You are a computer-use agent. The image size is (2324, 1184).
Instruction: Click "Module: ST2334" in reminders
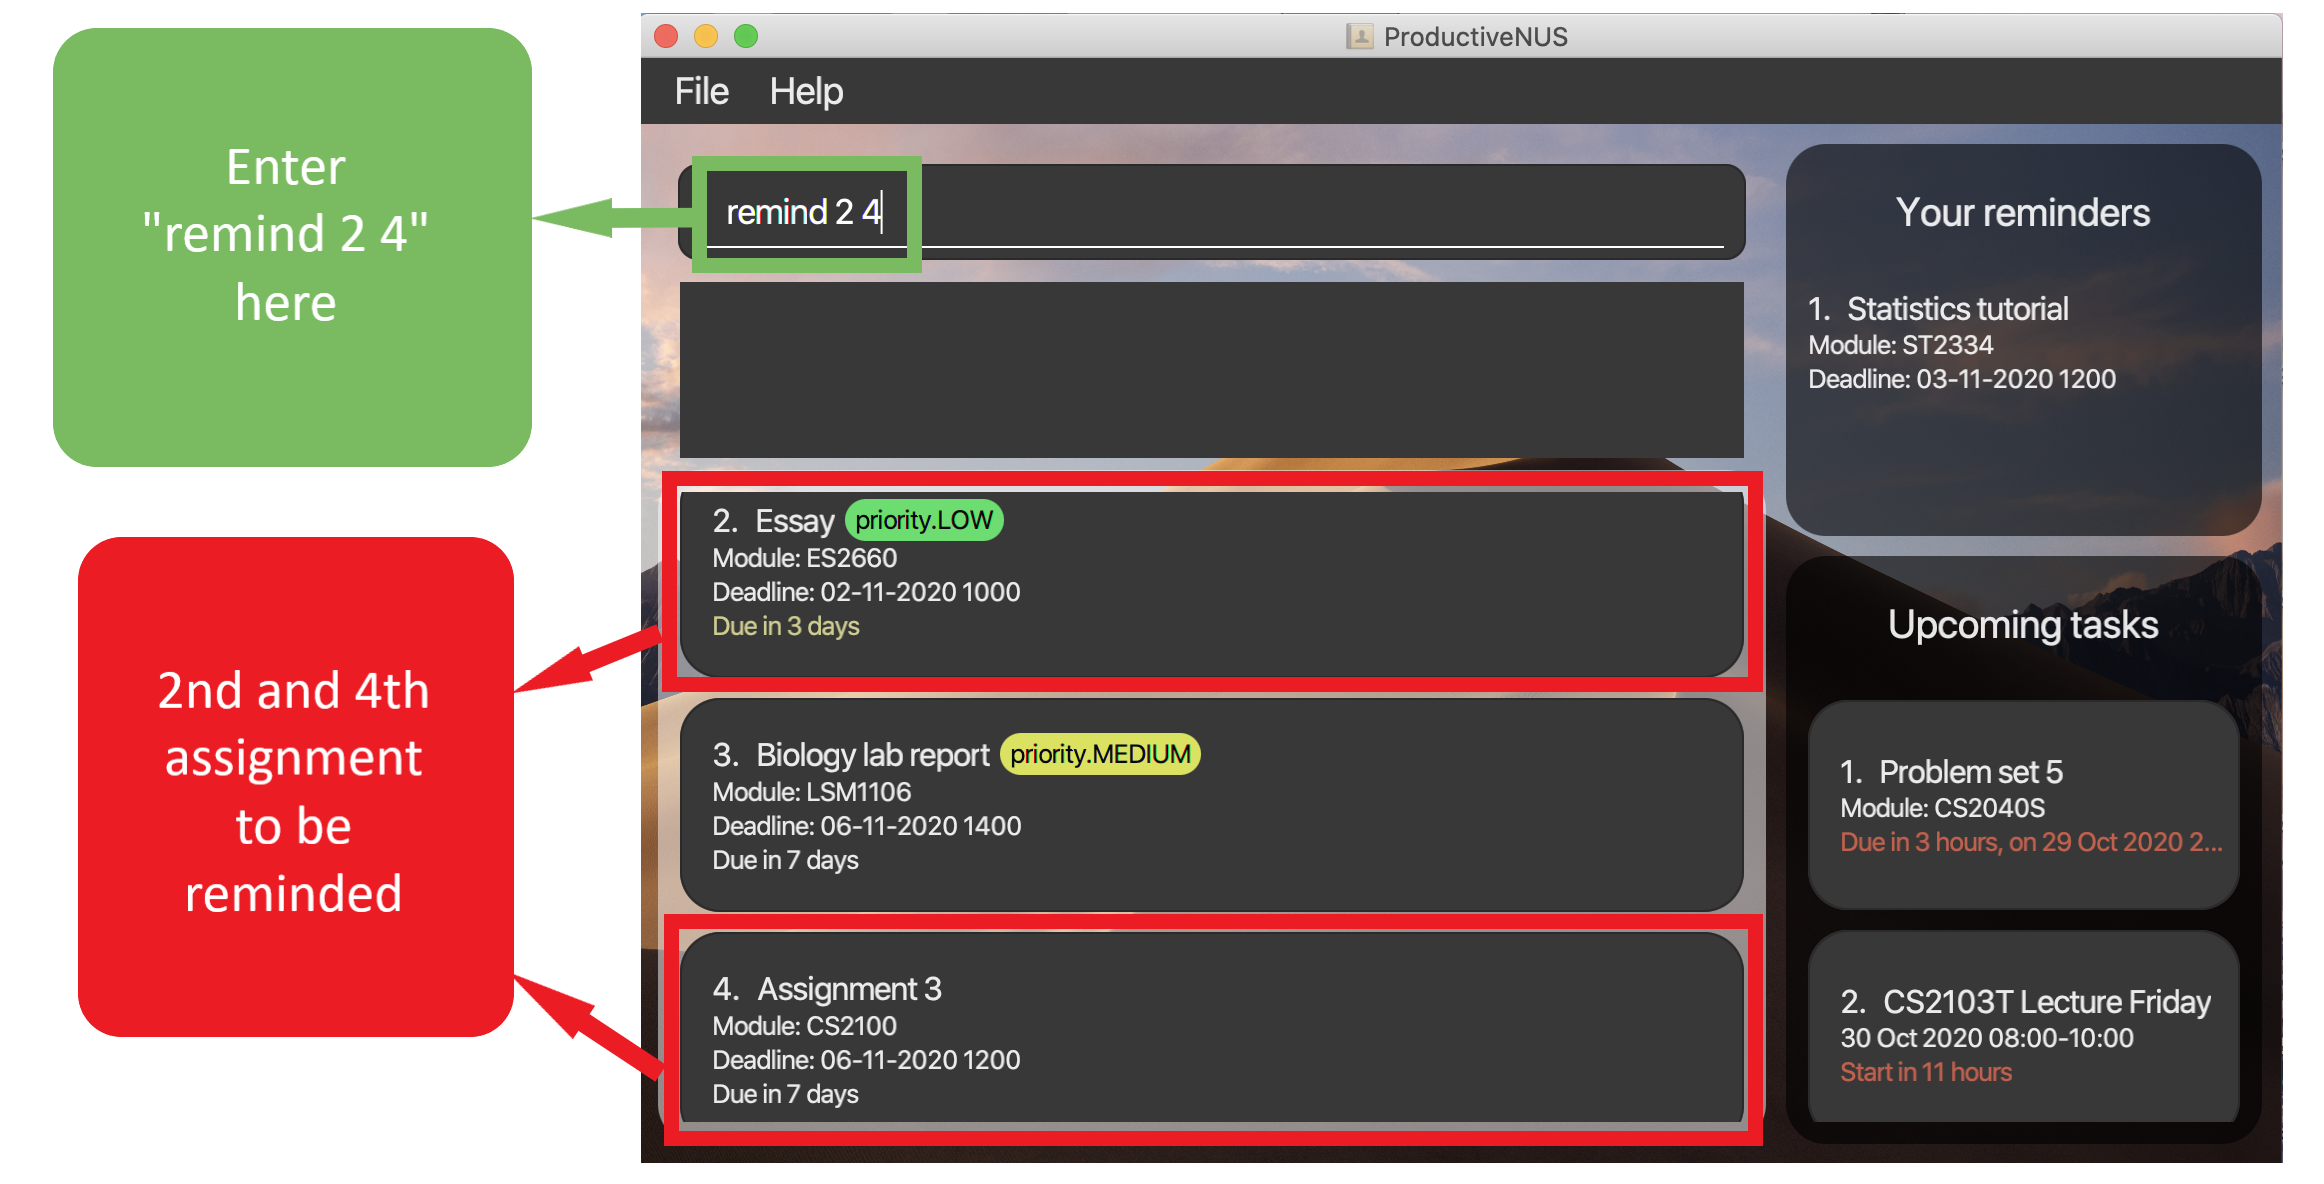1901,345
